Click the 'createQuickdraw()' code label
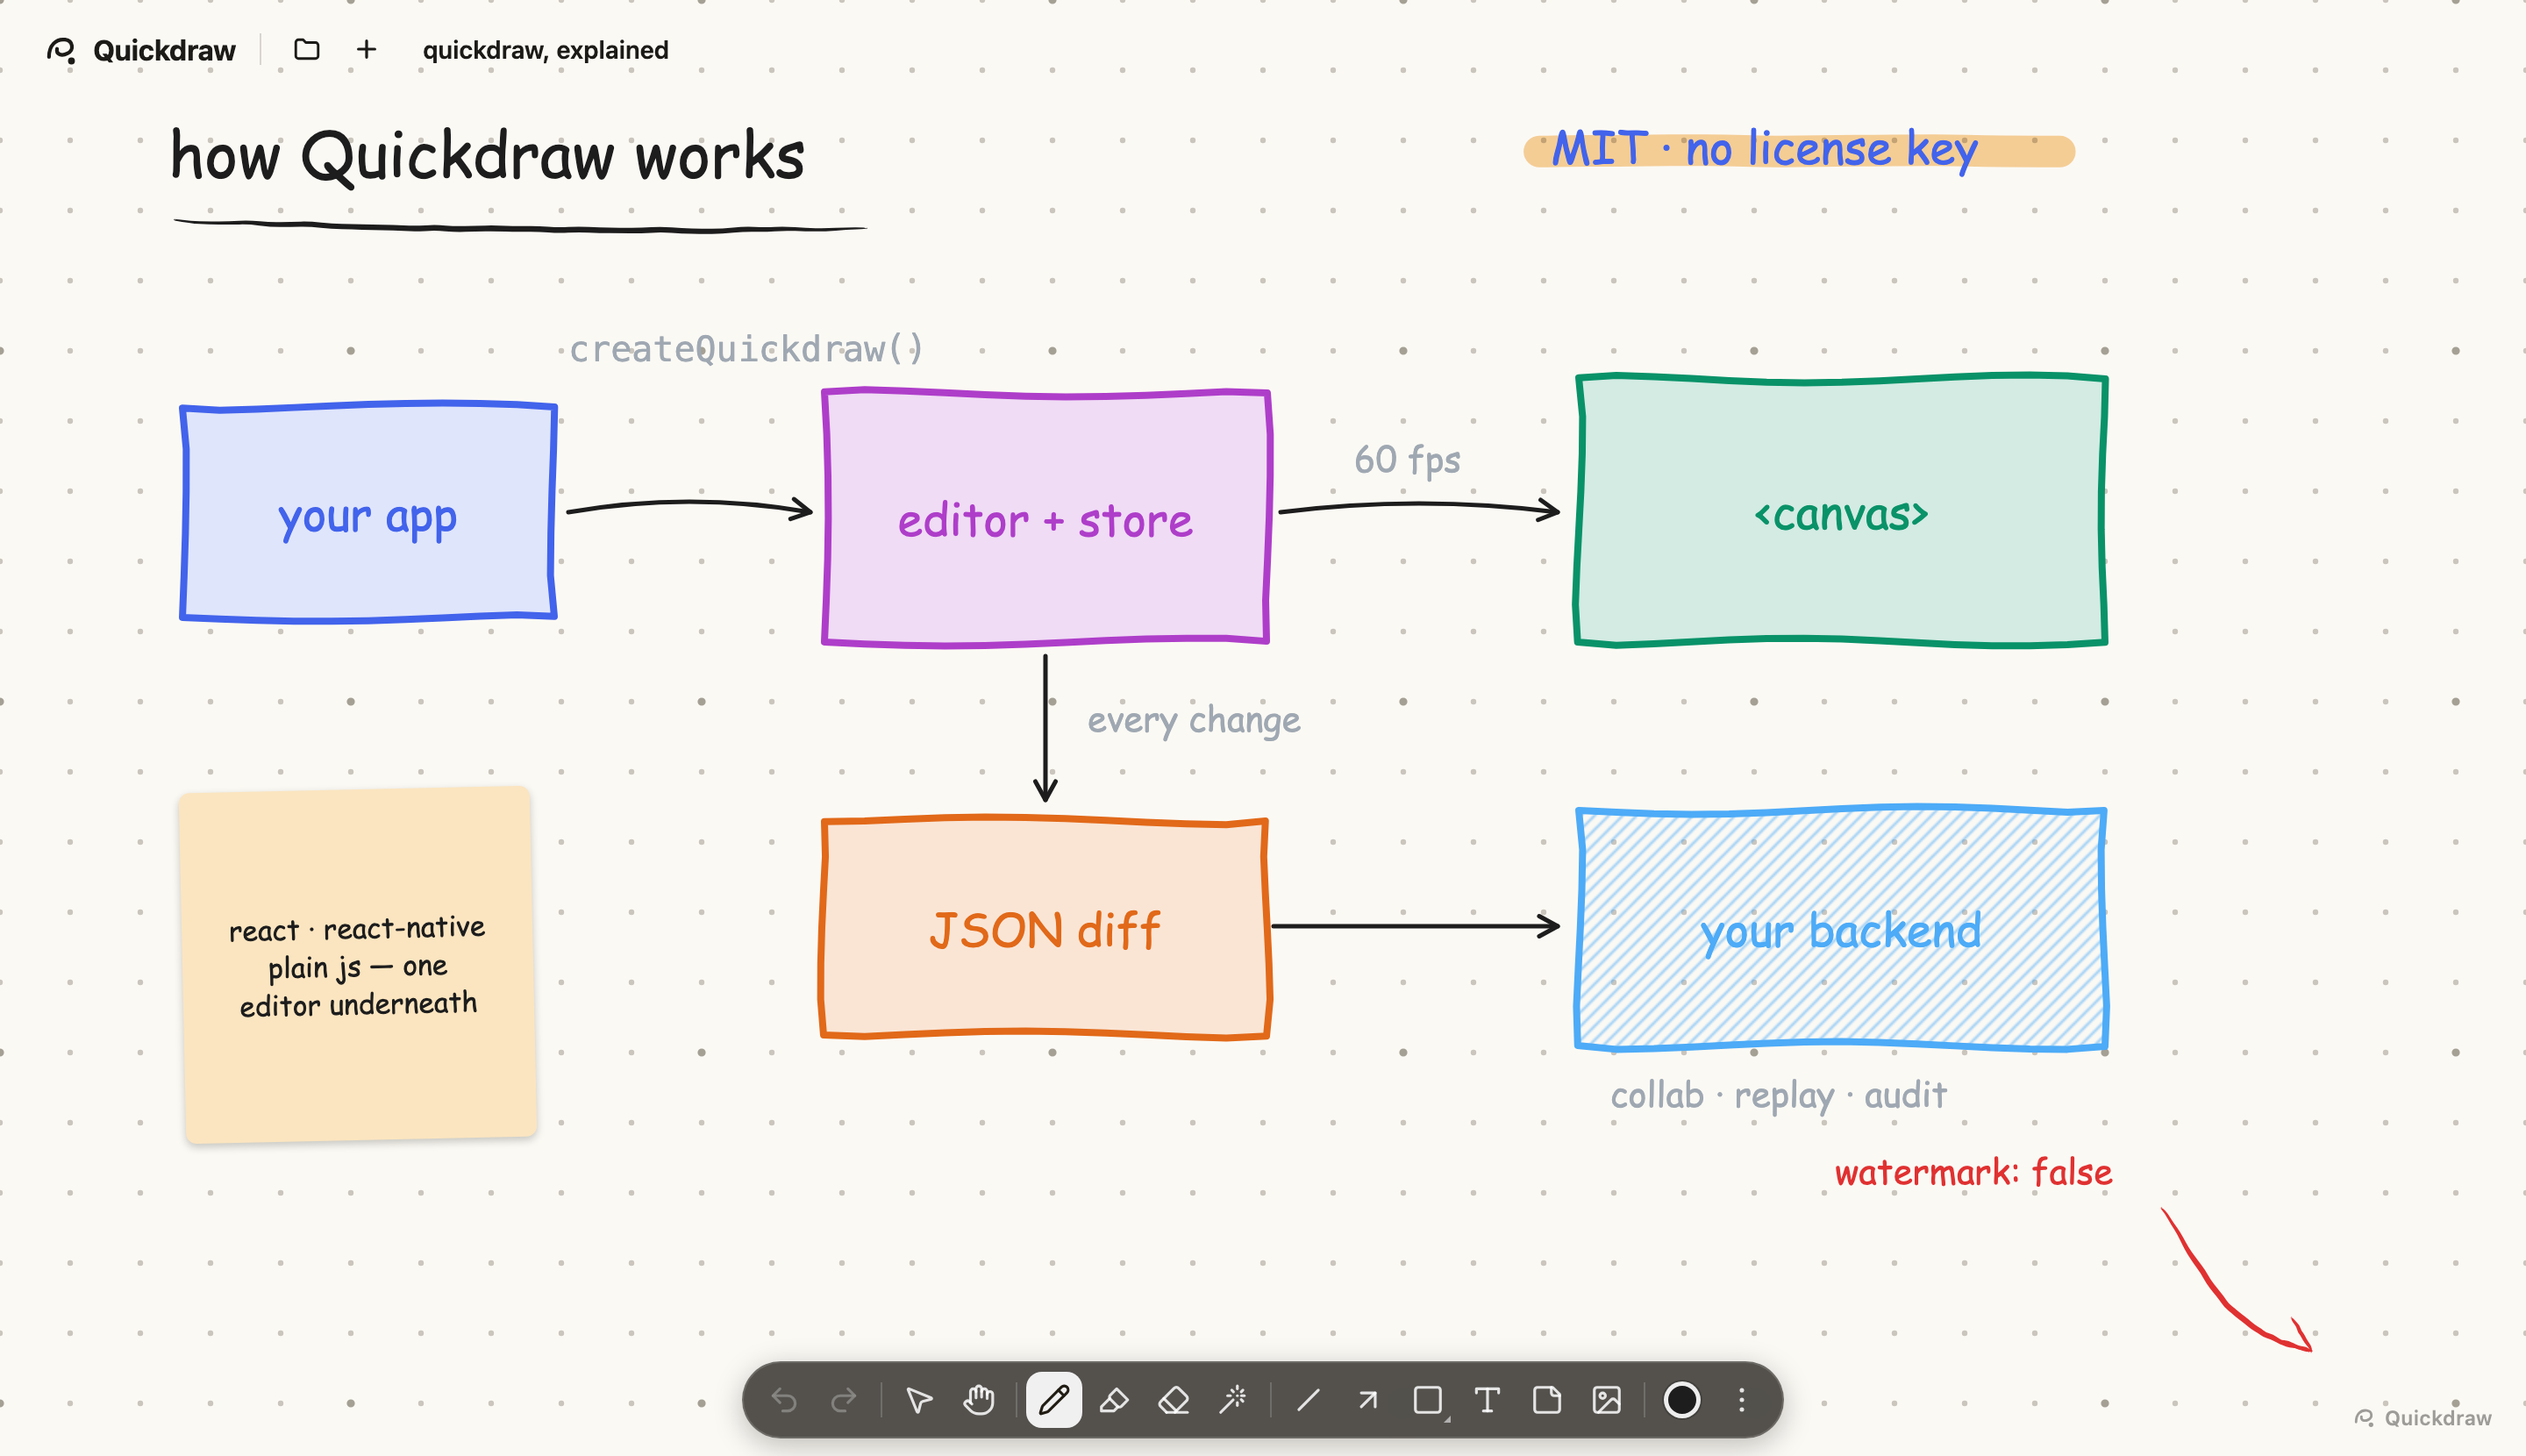Screen dimensions: 2526x1456 [x=746, y=349]
